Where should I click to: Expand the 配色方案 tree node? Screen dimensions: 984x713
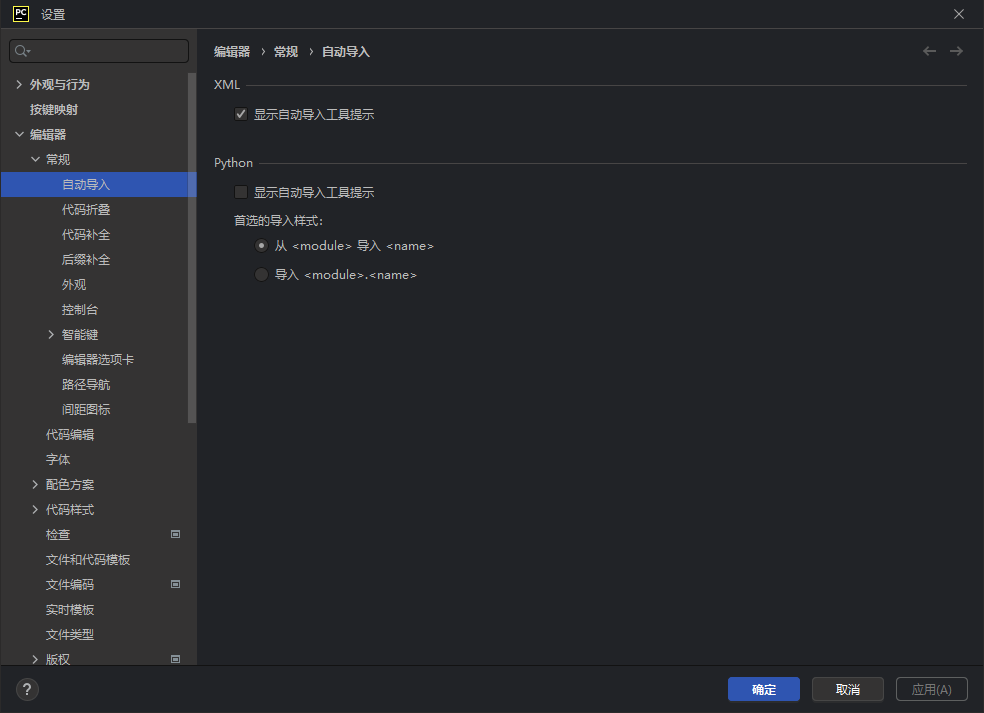(x=35, y=485)
